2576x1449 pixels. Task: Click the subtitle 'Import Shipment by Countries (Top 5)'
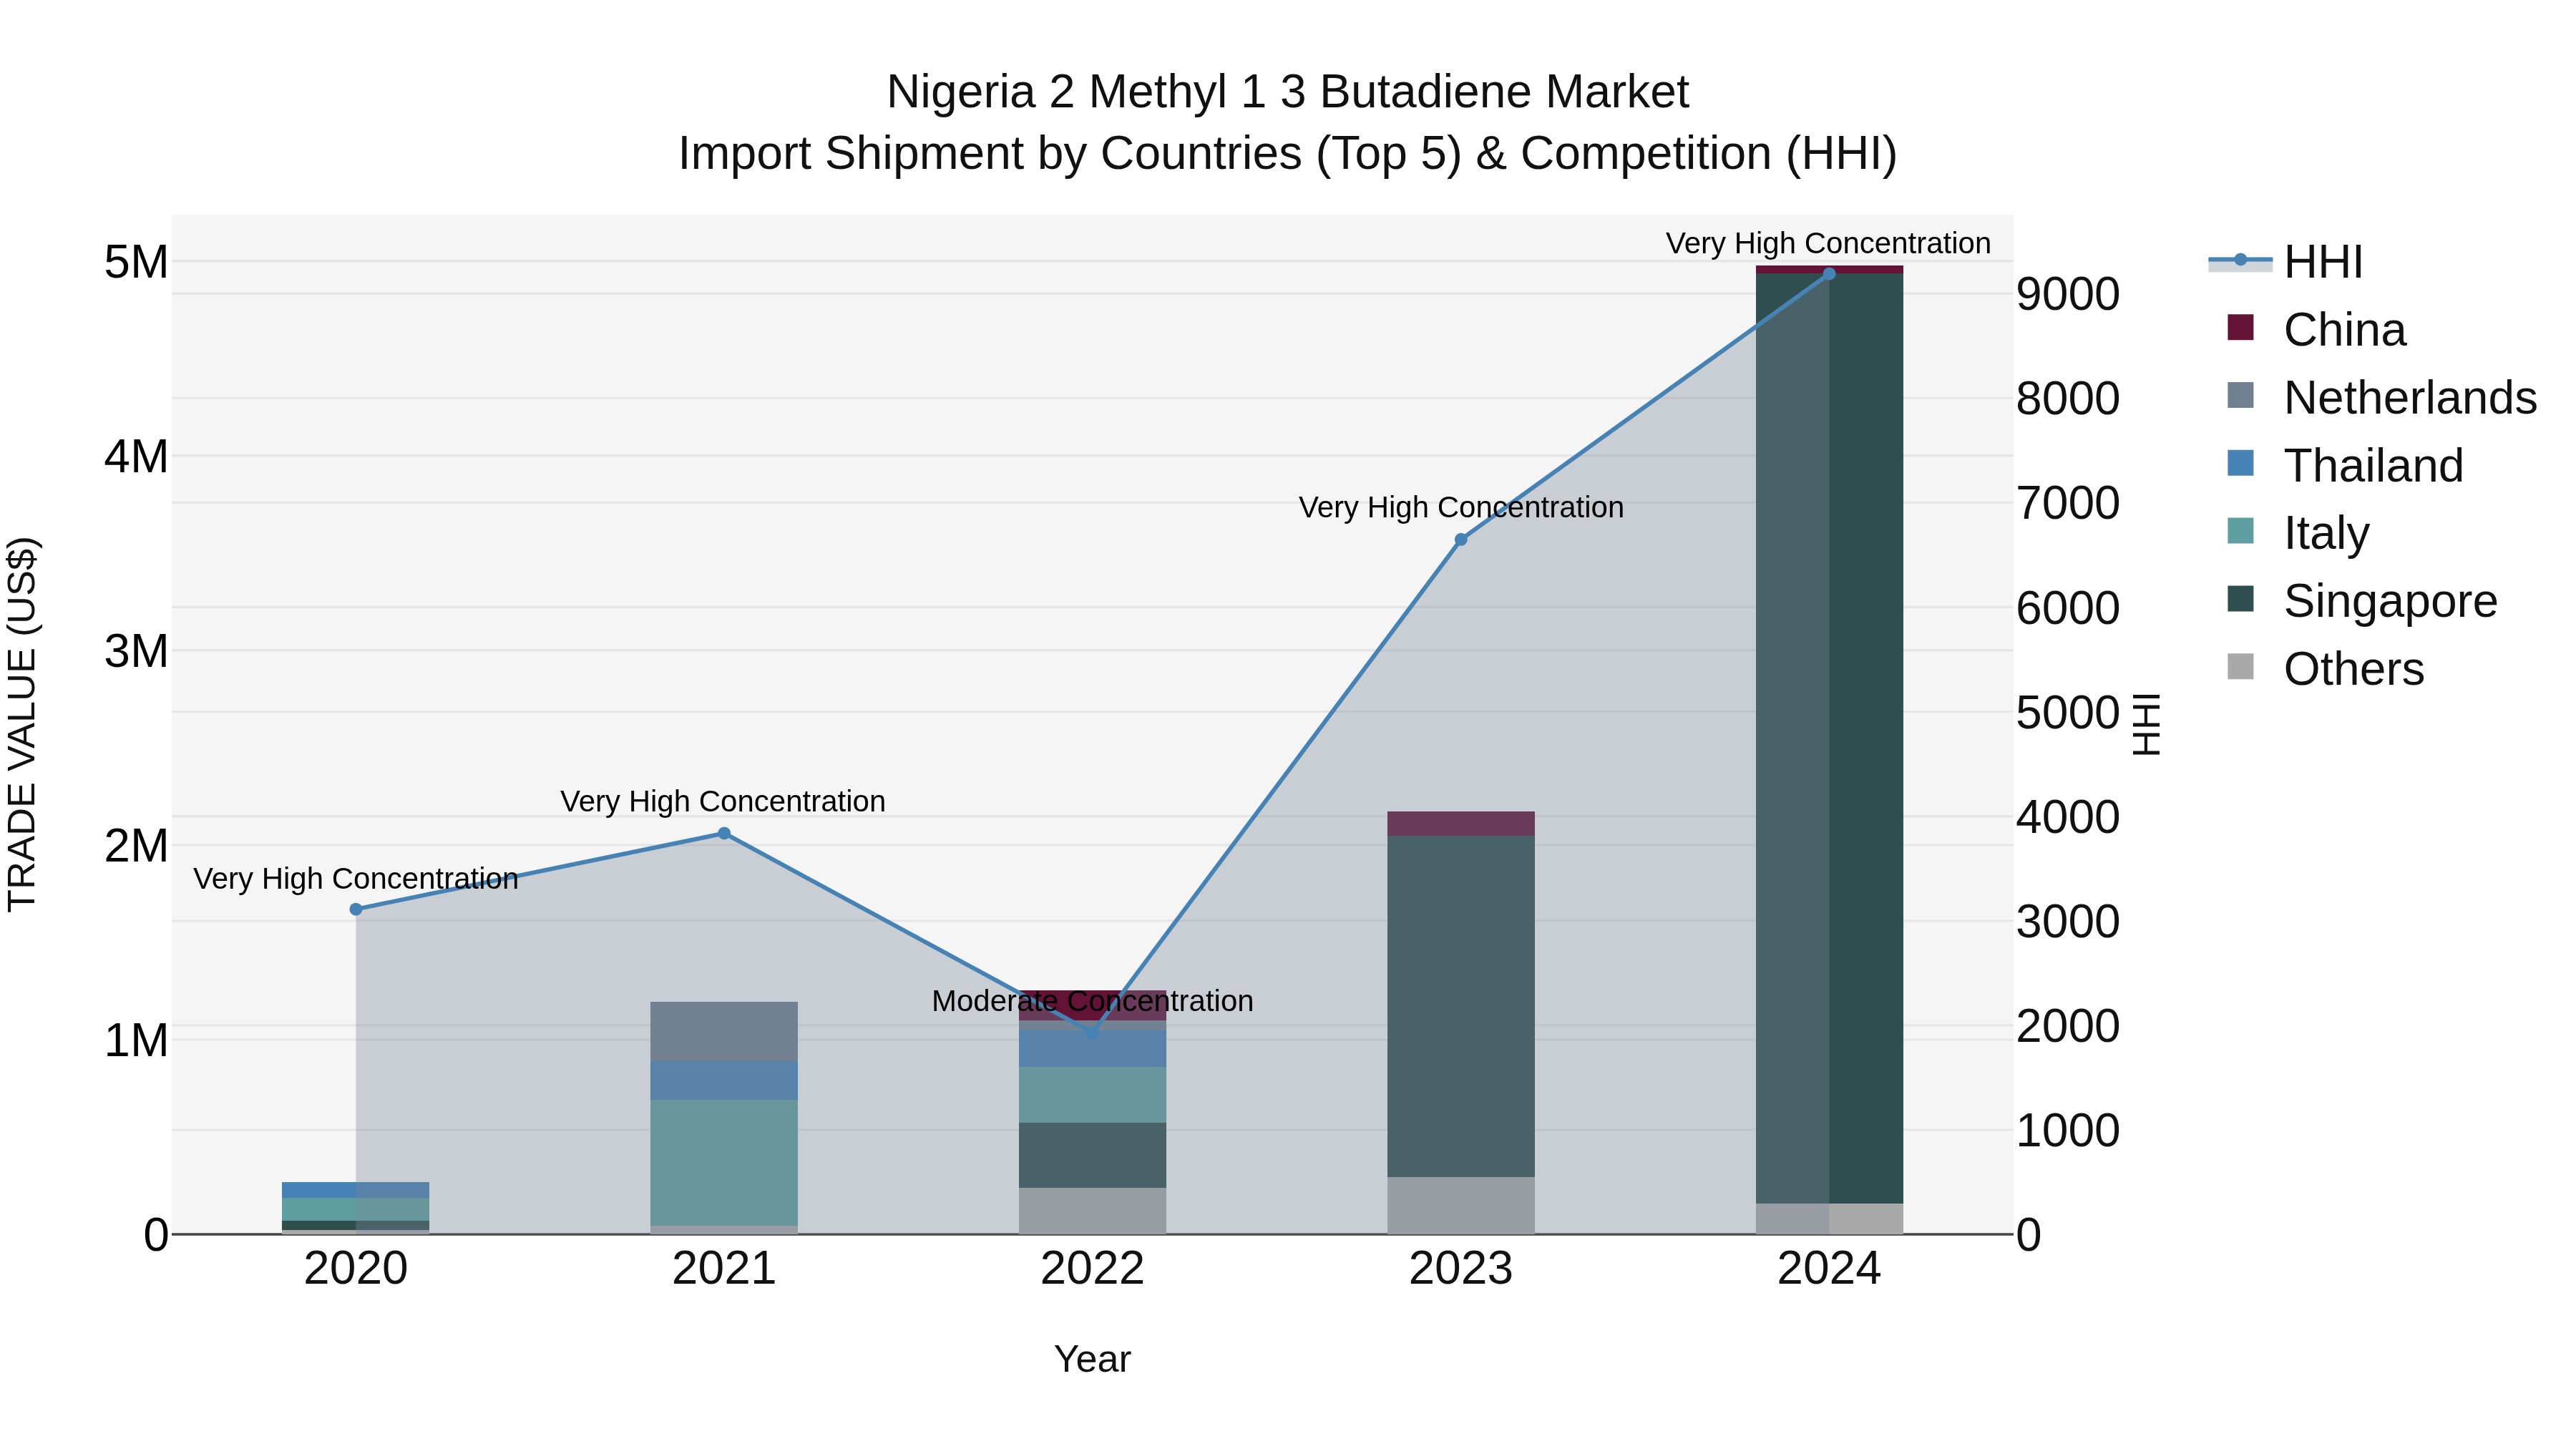coord(1069,154)
